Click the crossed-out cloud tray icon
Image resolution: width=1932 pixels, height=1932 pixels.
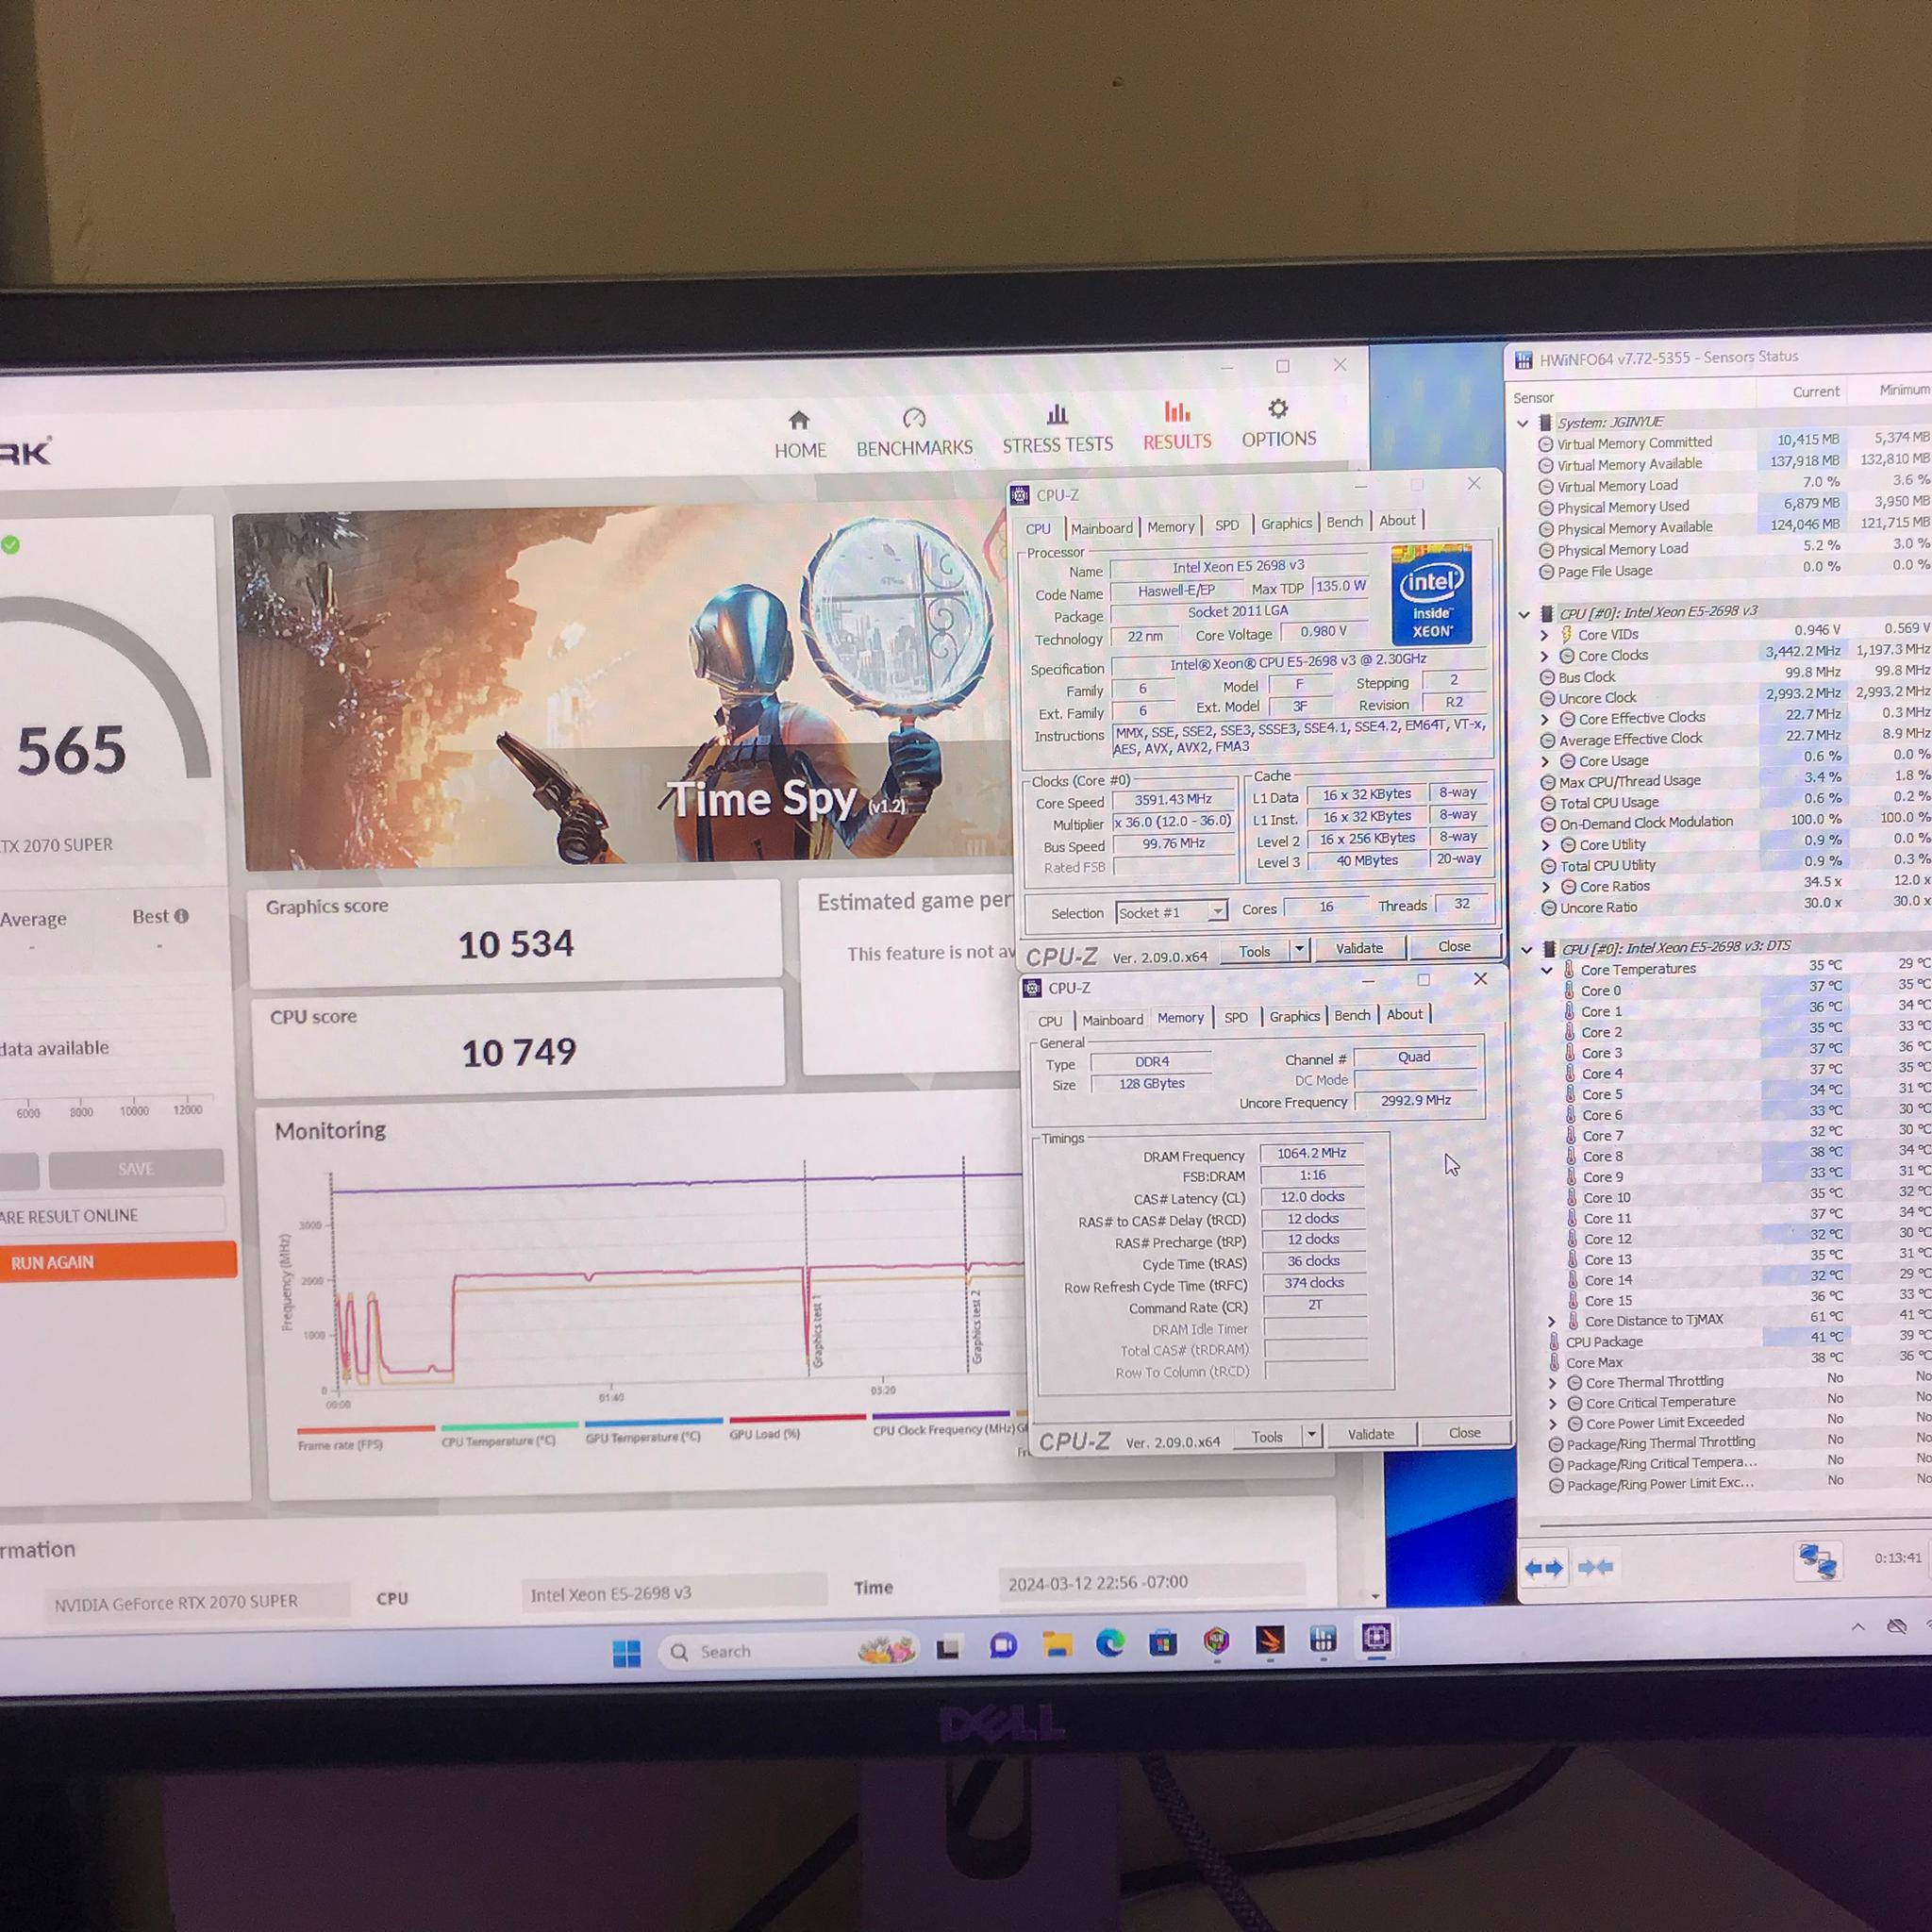1897,1625
